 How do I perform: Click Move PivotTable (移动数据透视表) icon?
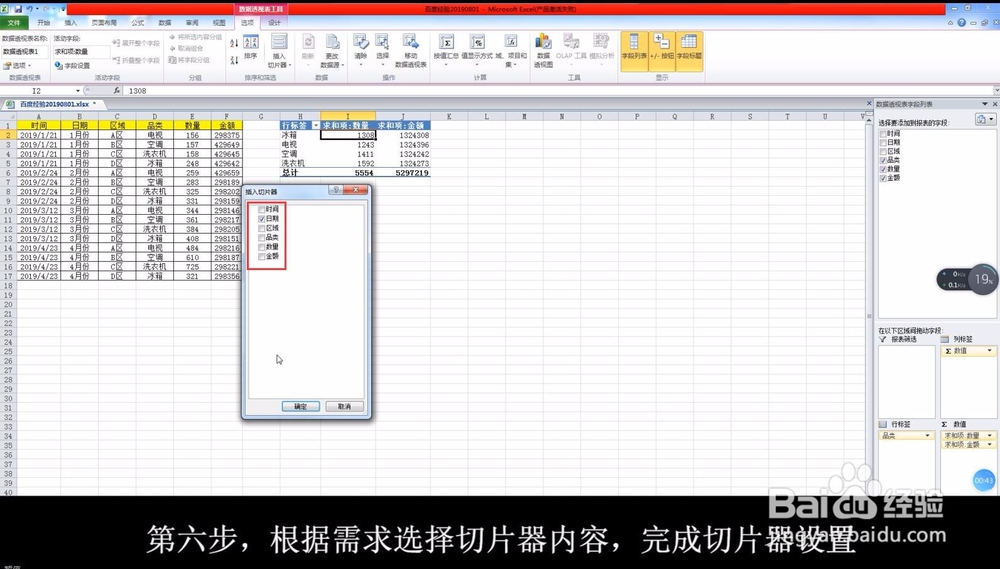tap(410, 51)
